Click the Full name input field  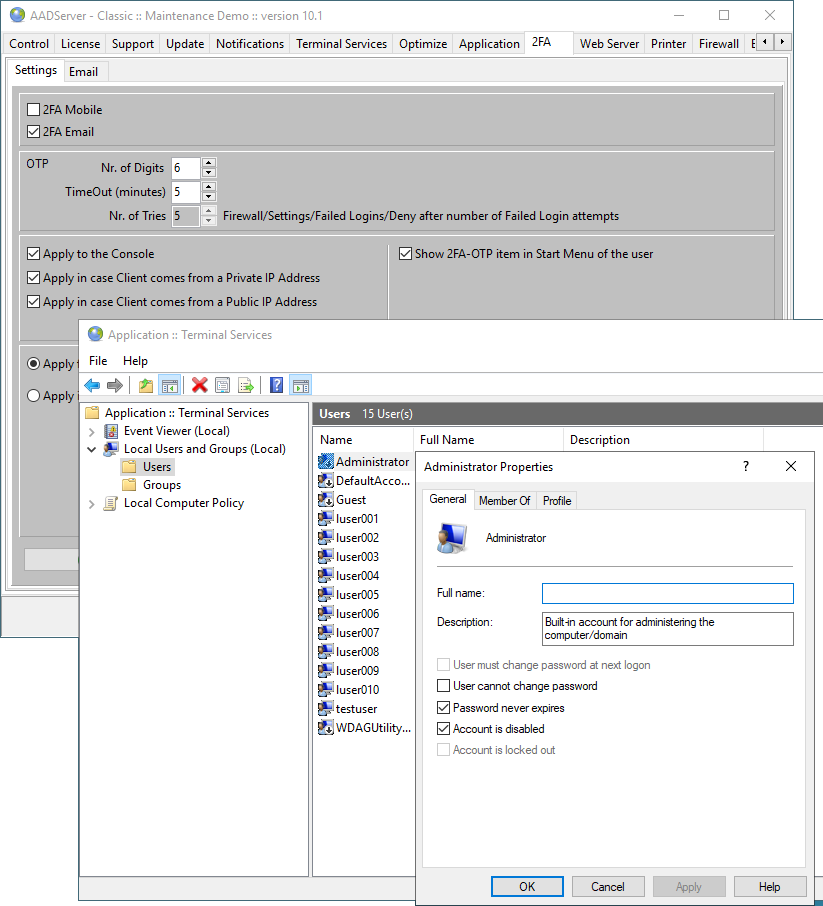click(x=668, y=593)
